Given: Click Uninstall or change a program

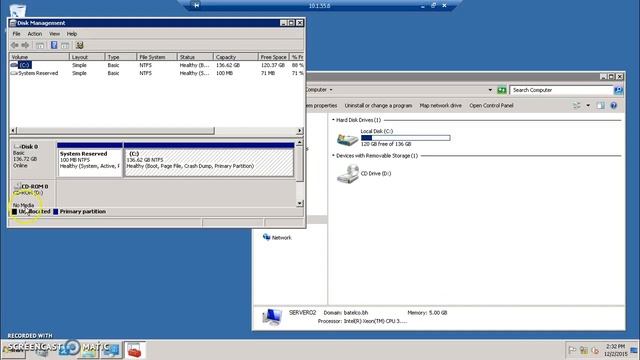Looking at the screenshot, I should click(x=378, y=106).
